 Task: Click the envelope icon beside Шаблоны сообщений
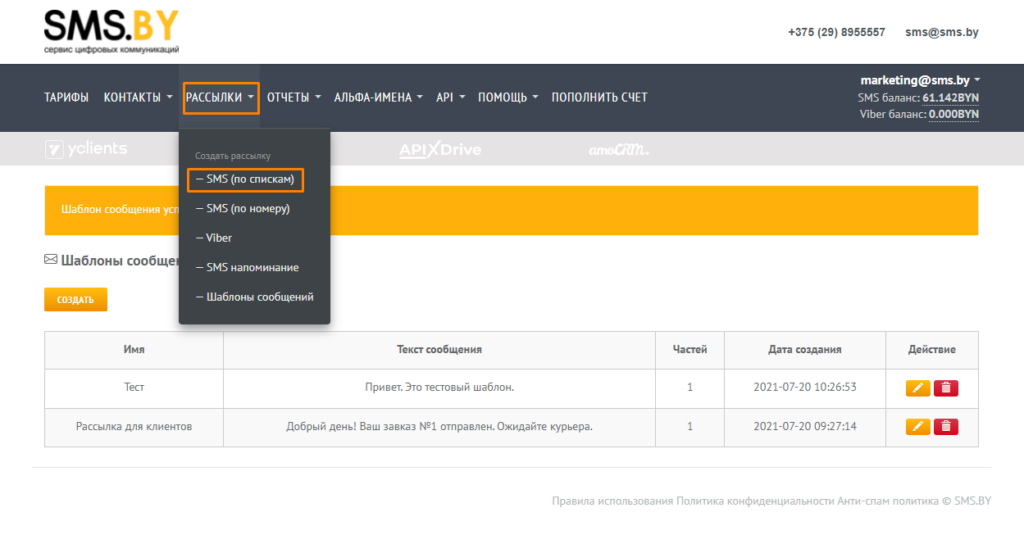point(51,259)
